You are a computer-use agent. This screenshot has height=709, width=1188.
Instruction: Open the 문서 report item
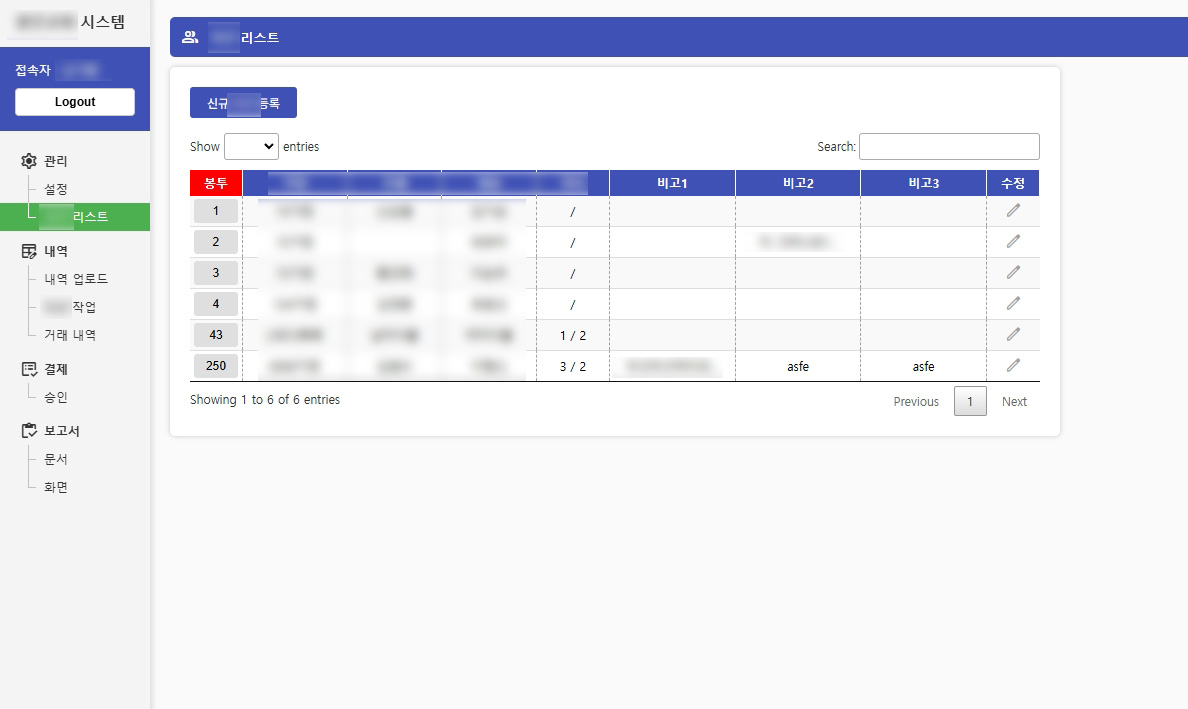pos(55,459)
